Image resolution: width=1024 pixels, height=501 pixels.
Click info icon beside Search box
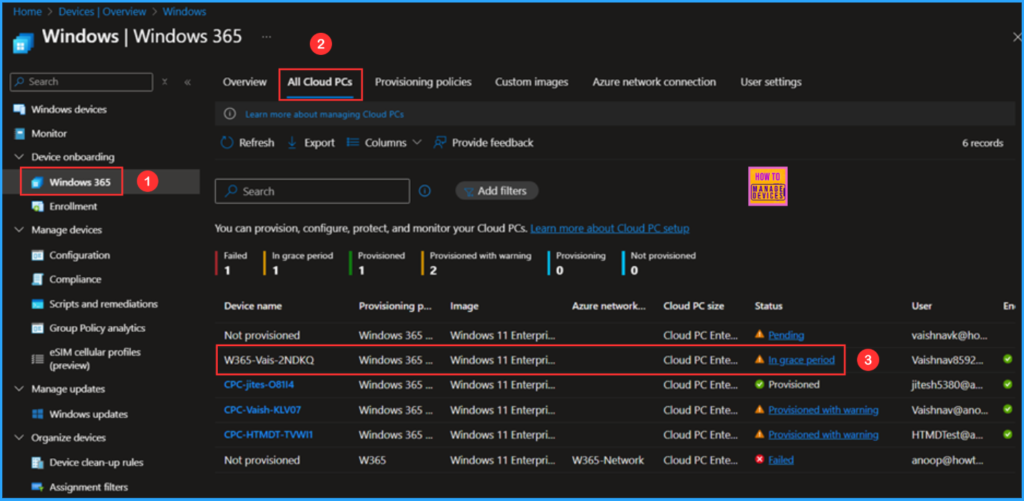point(424,191)
